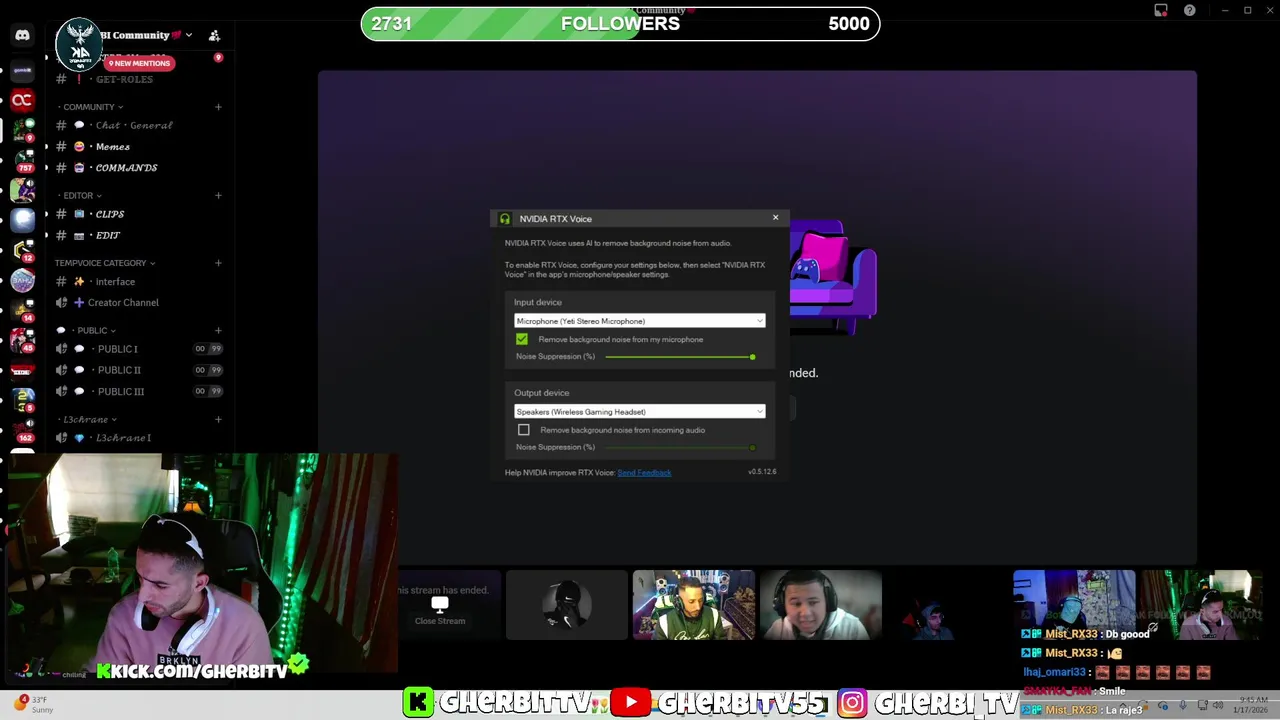Click the invite people icon beside server name

(214, 35)
